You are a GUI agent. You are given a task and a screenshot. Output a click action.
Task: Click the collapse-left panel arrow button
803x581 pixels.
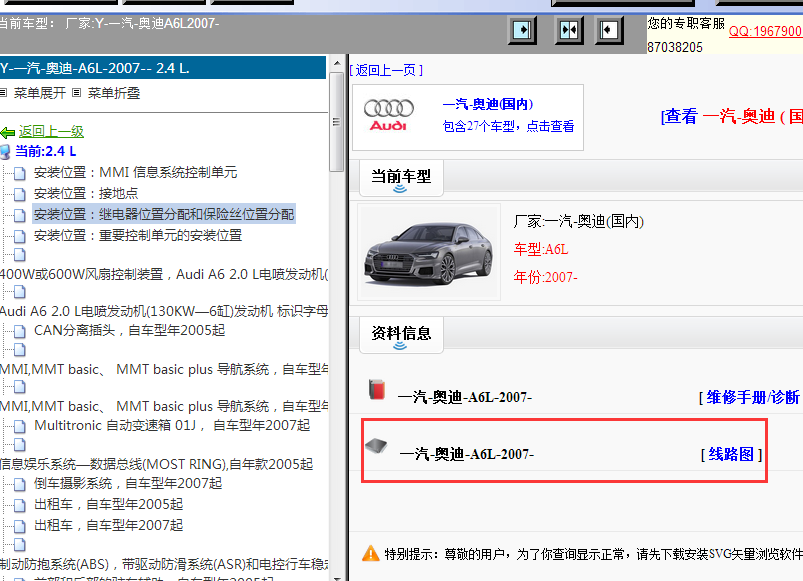click(608, 30)
